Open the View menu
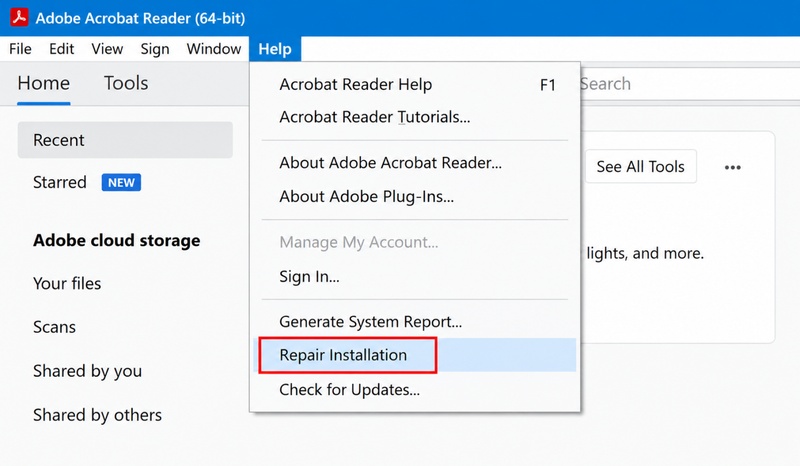The height and width of the screenshot is (466, 800). pos(107,49)
